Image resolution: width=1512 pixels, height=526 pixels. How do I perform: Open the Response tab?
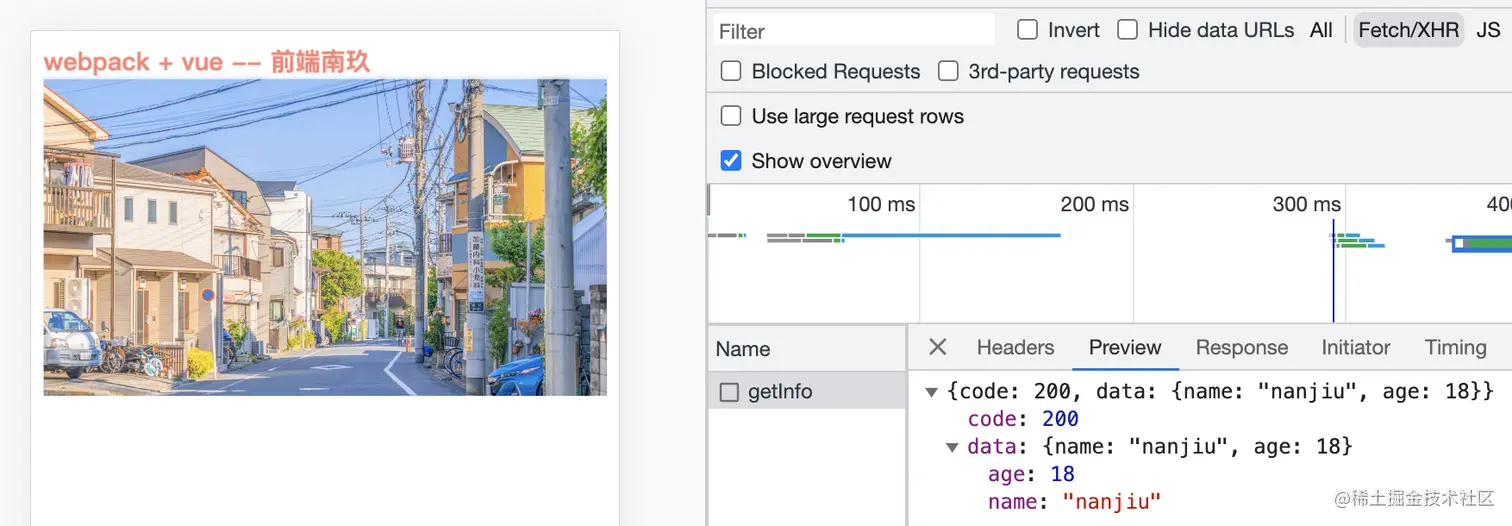pyautogui.click(x=1241, y=347)
